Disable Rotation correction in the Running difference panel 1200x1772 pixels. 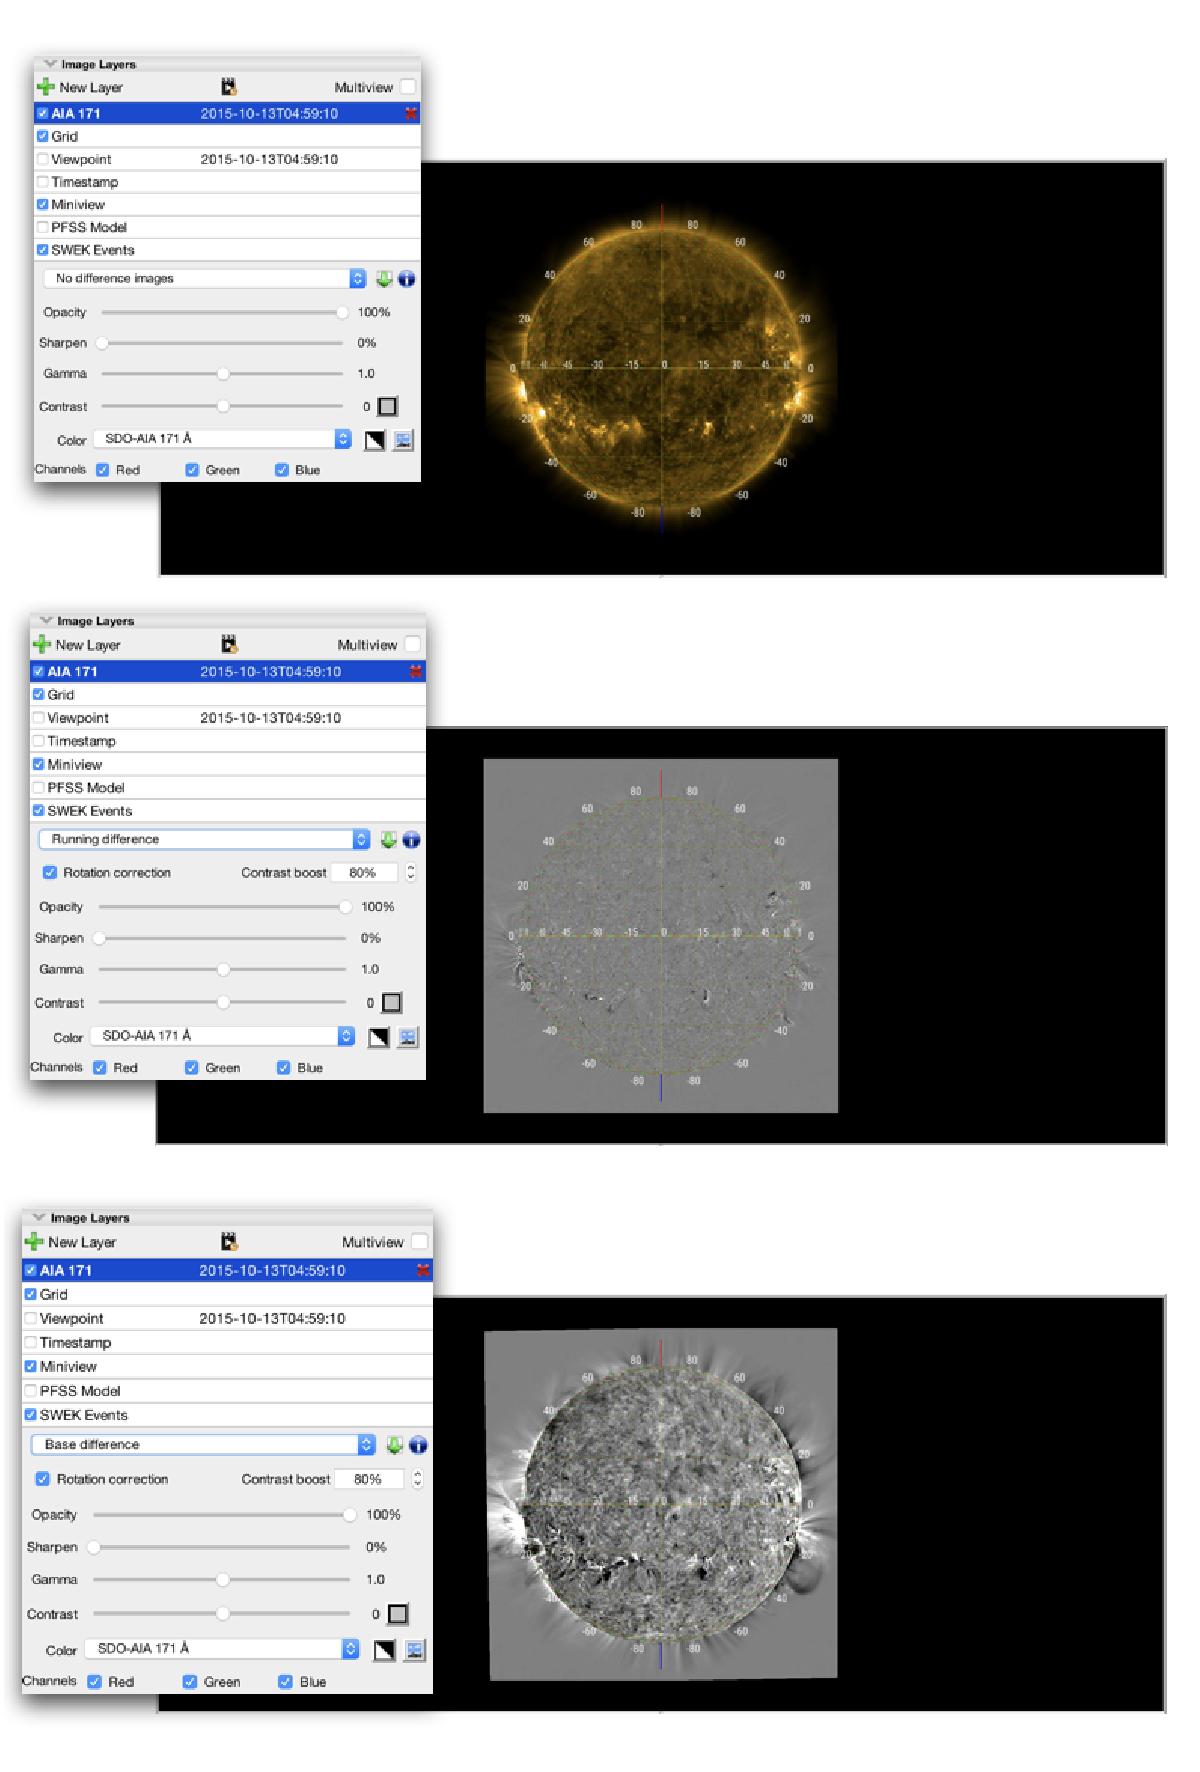tap(50, 873)
